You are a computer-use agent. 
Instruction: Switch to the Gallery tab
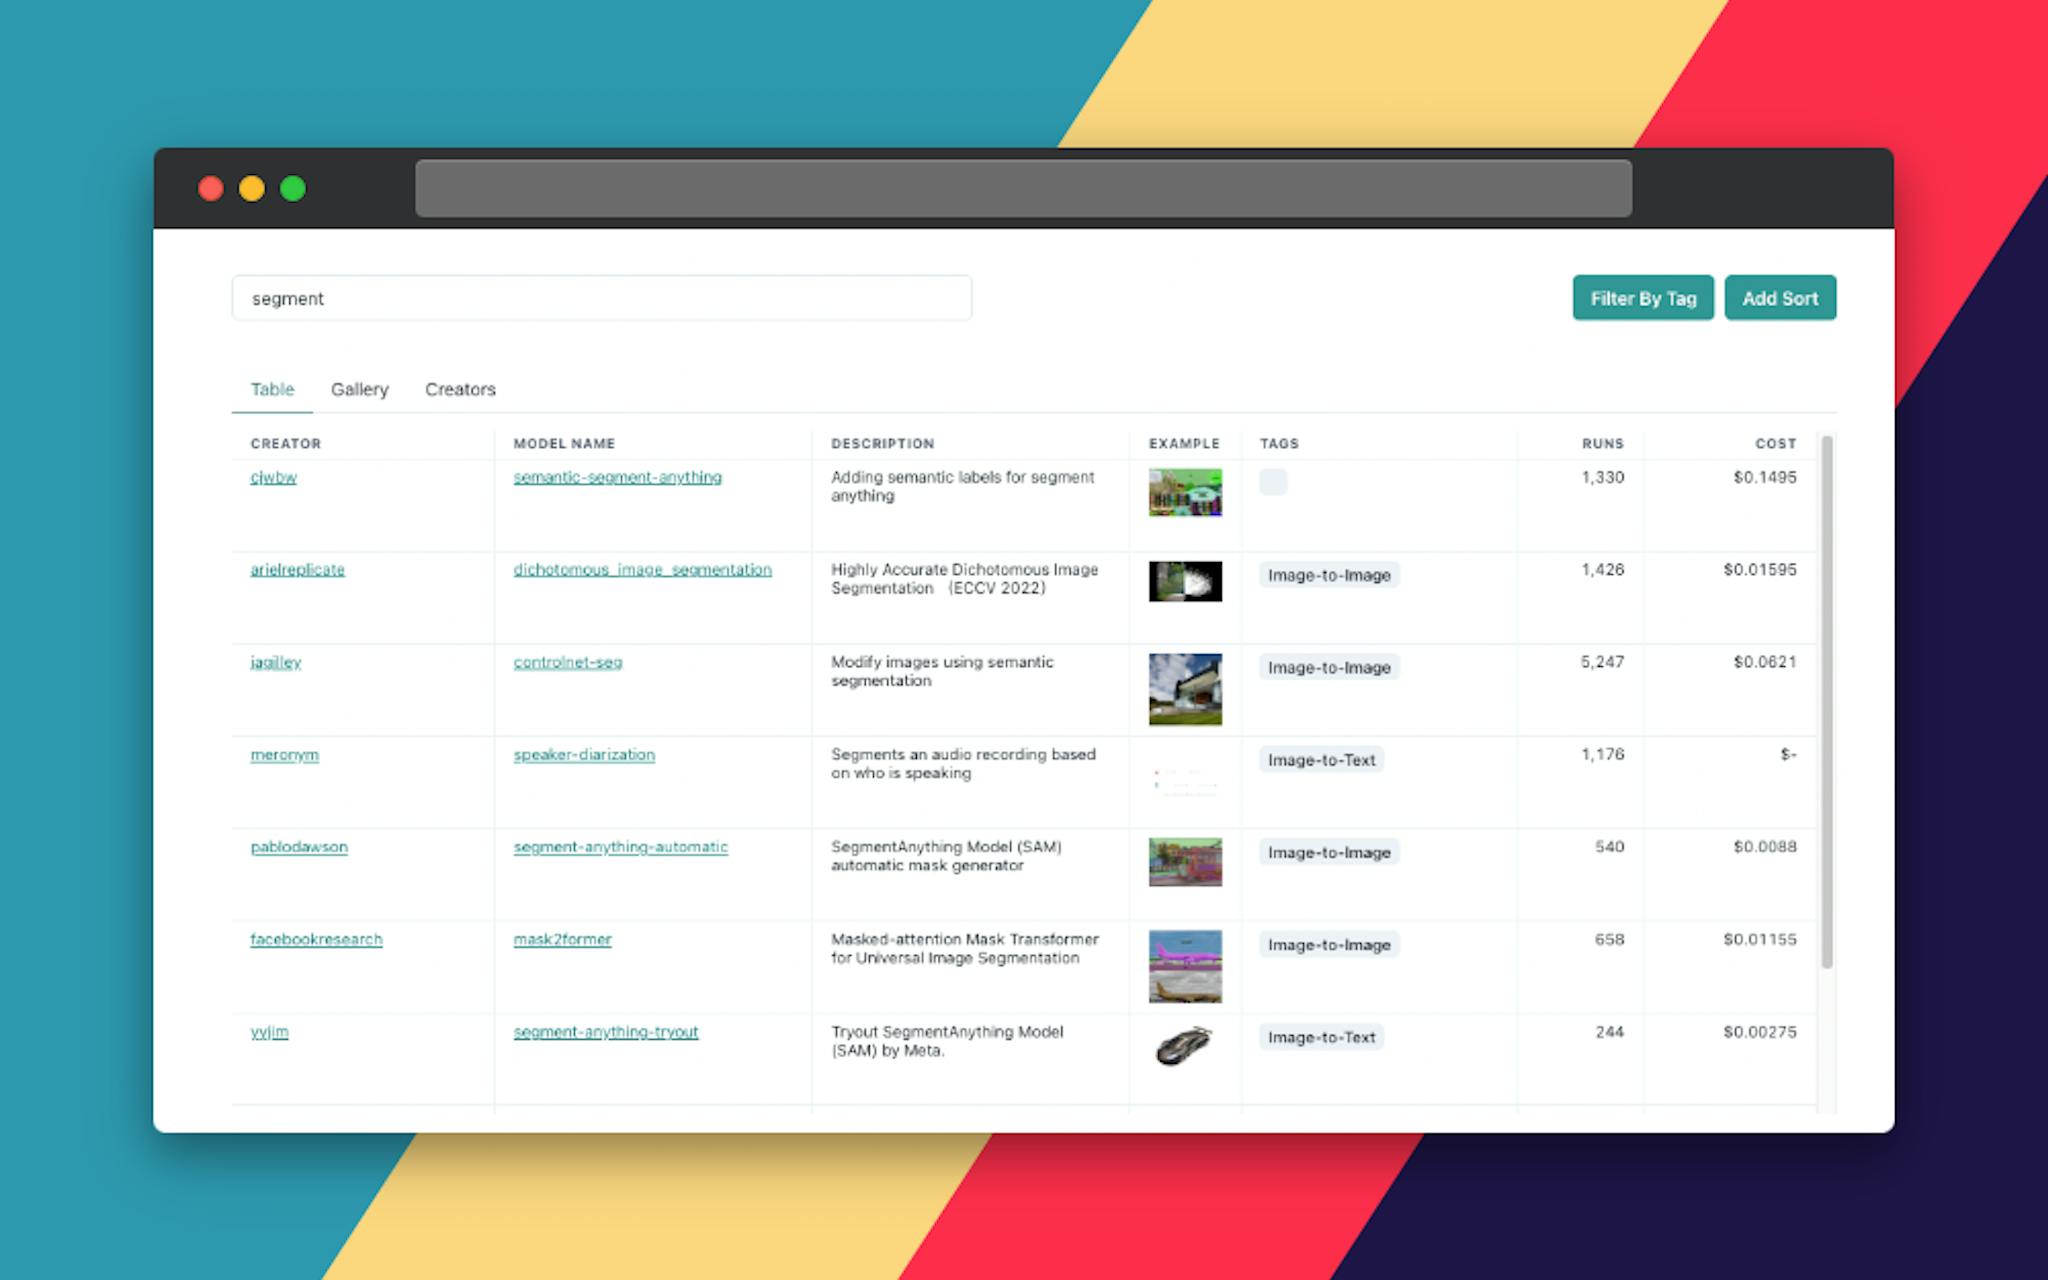click(359, 389)
